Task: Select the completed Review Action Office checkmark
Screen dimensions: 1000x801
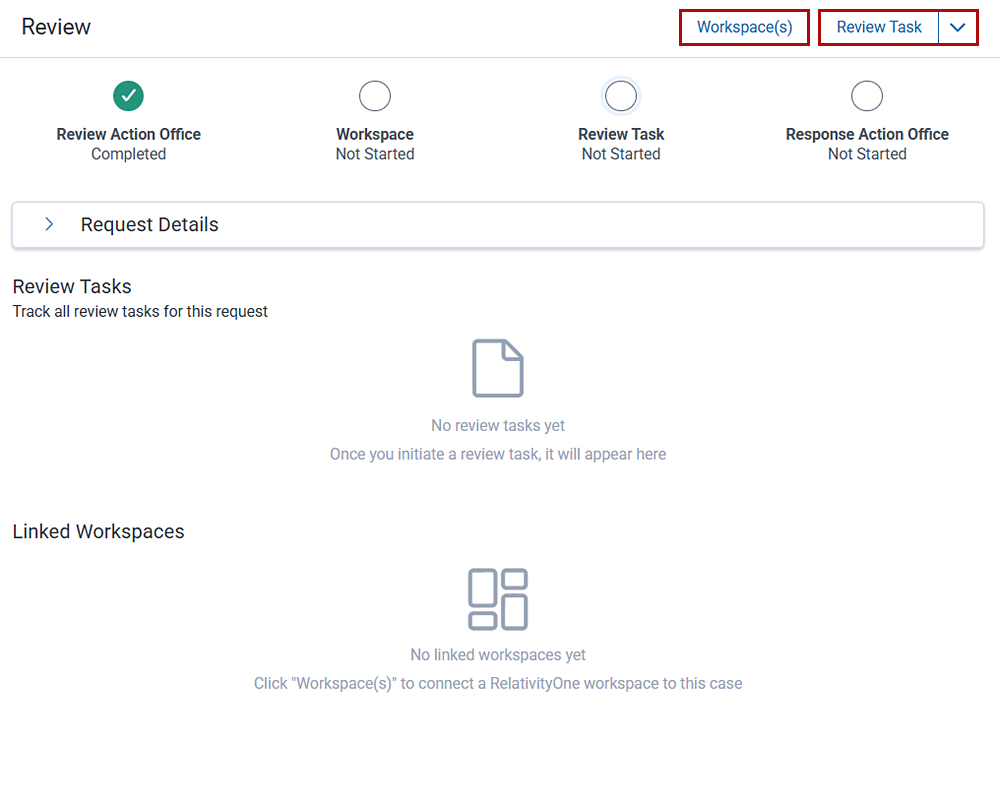Action: pyautogui.click(x=128, y=96)
